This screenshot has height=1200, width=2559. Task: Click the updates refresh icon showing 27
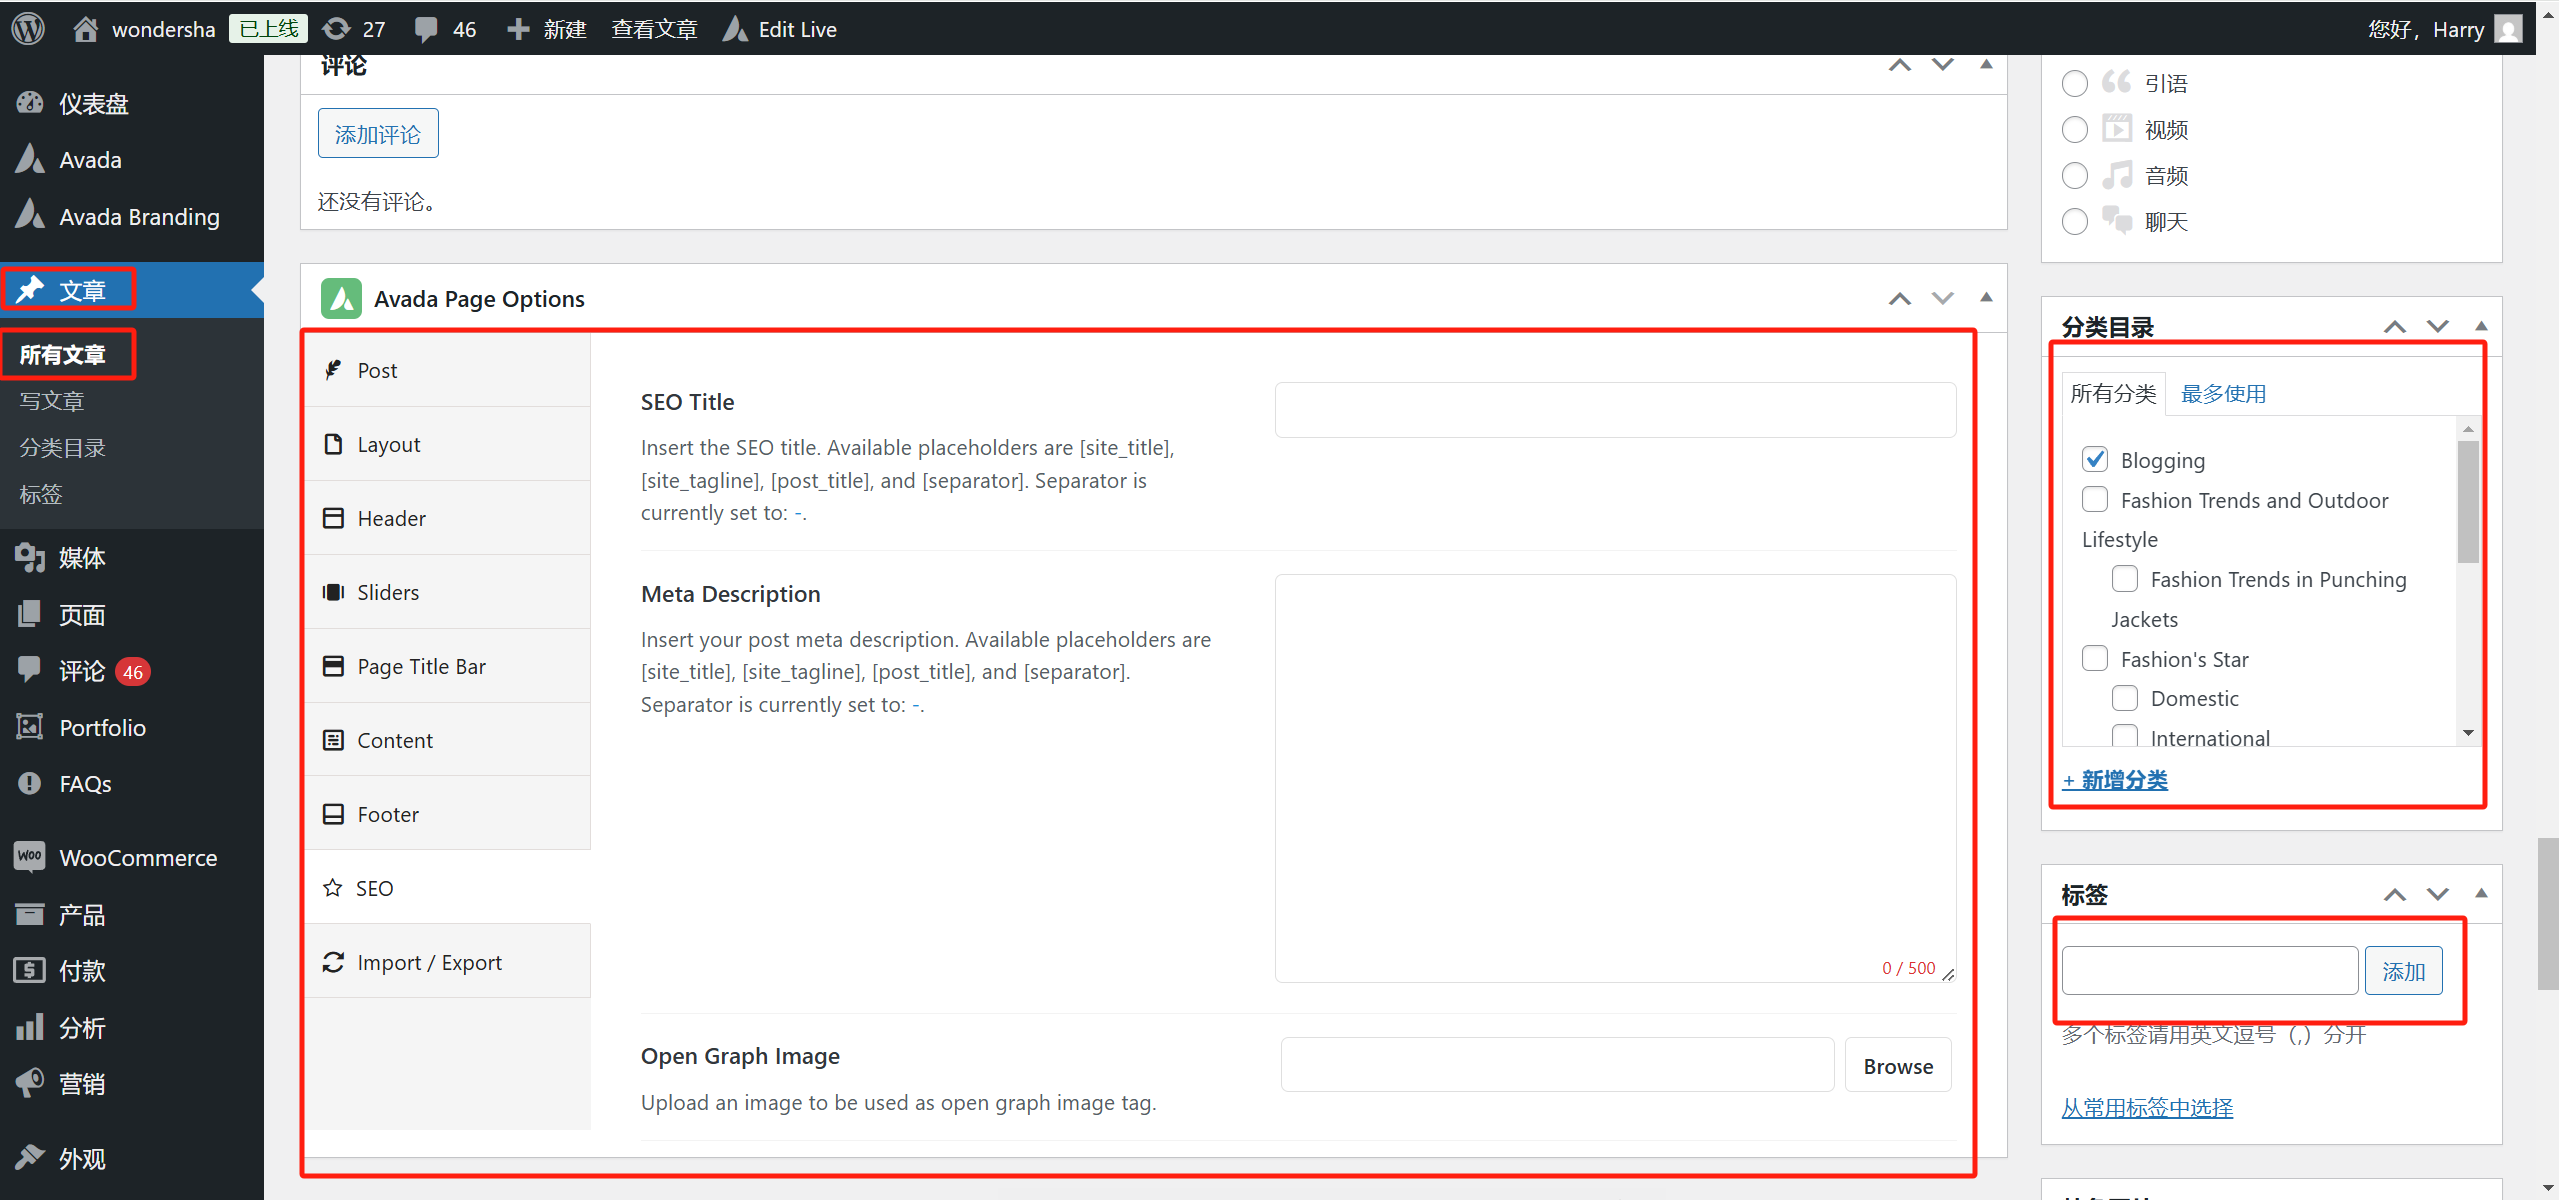pos(352,28)
